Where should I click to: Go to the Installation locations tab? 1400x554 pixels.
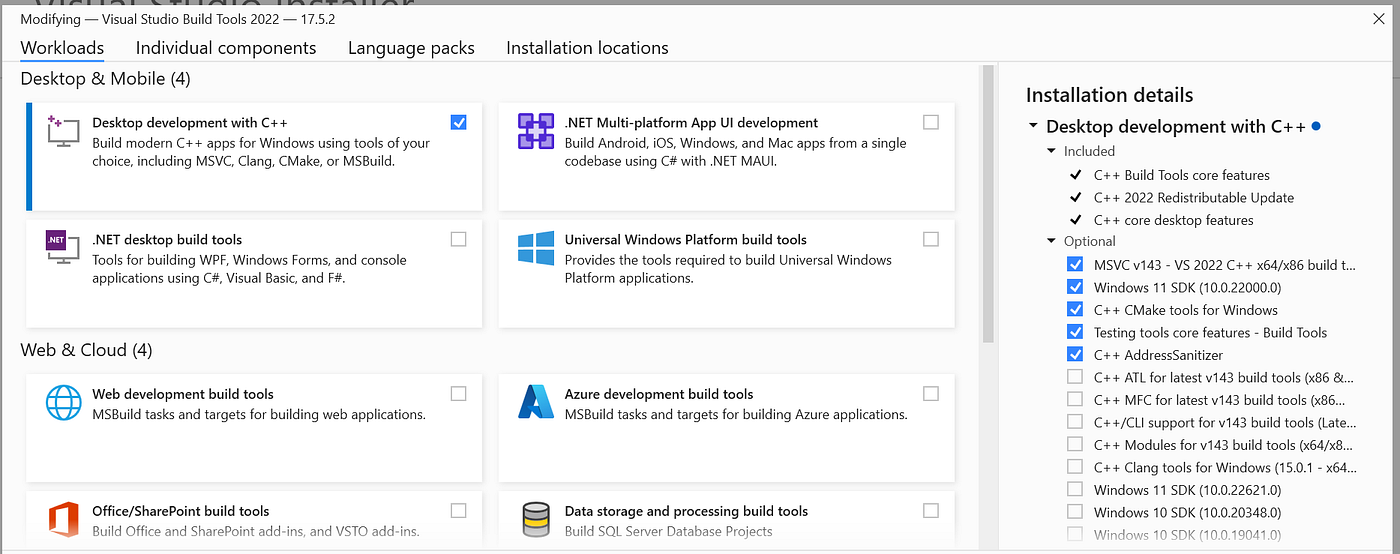pyautogui.click(x=587, y=48)
